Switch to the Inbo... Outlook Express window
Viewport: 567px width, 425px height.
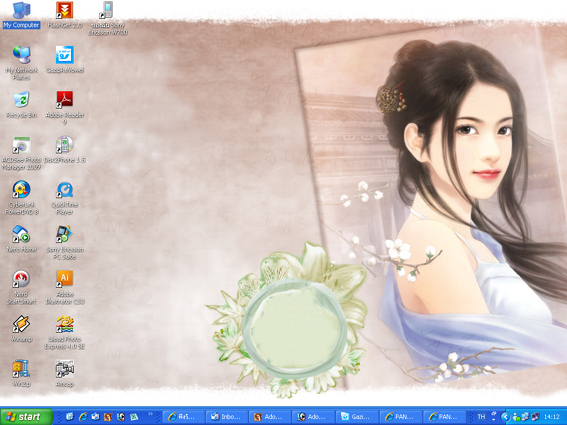[x=227, y=417]
